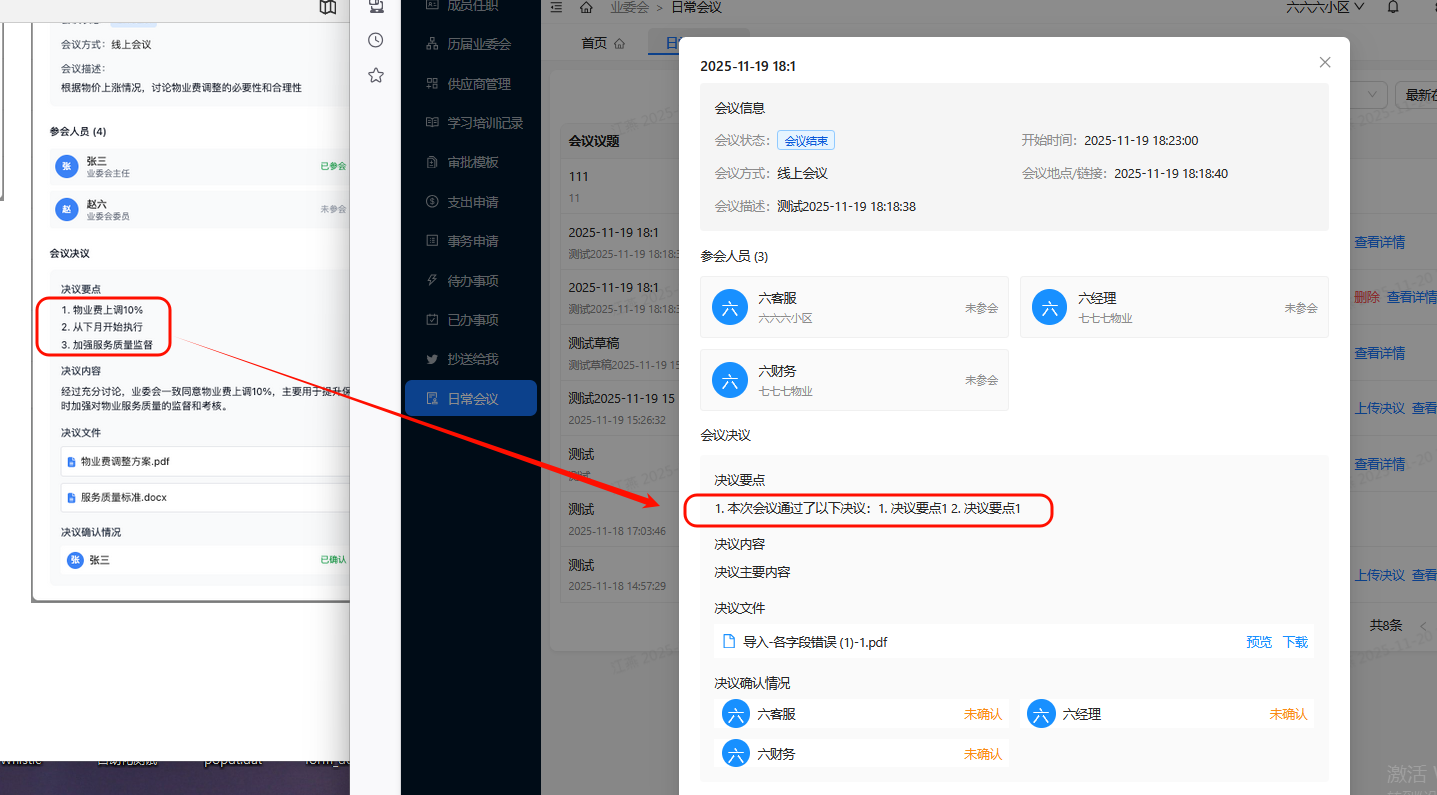Switch to the 首页 tab

coord(602,44)
